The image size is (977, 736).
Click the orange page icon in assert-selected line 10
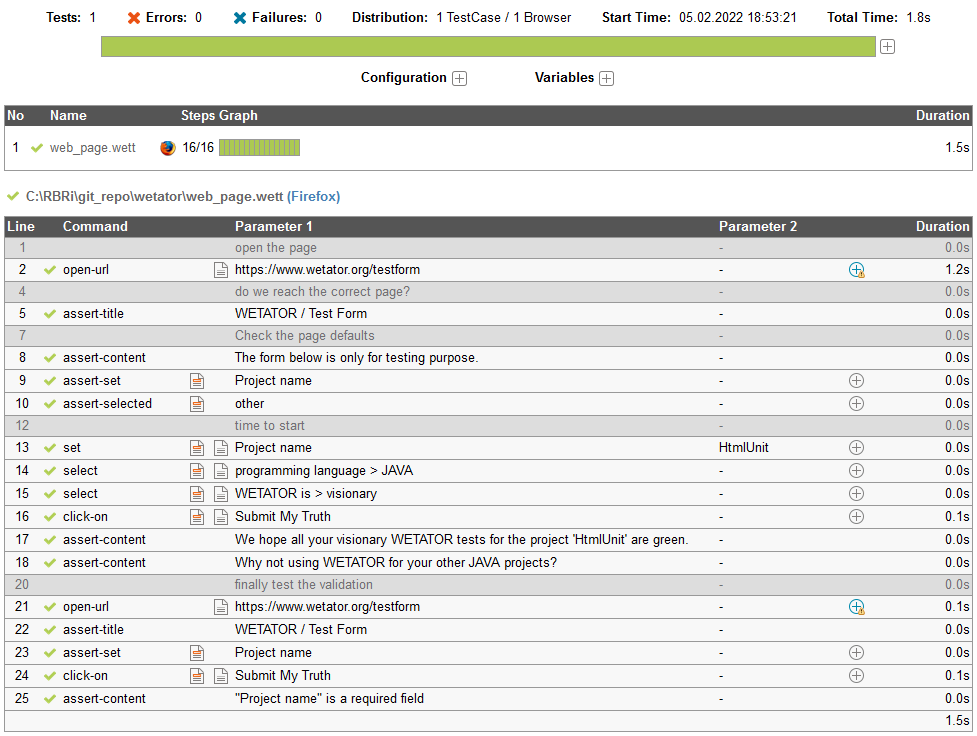(x=198, y=404)
